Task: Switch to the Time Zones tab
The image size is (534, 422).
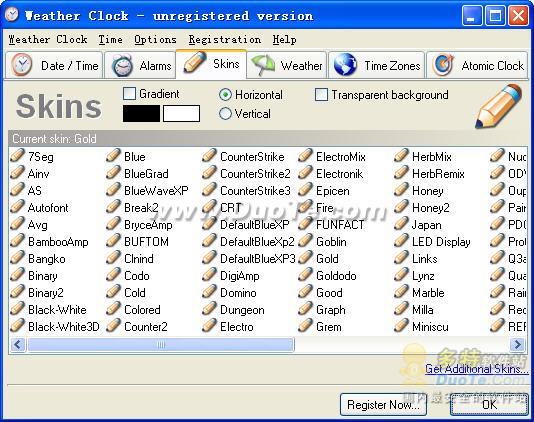Action: [377, 65]
